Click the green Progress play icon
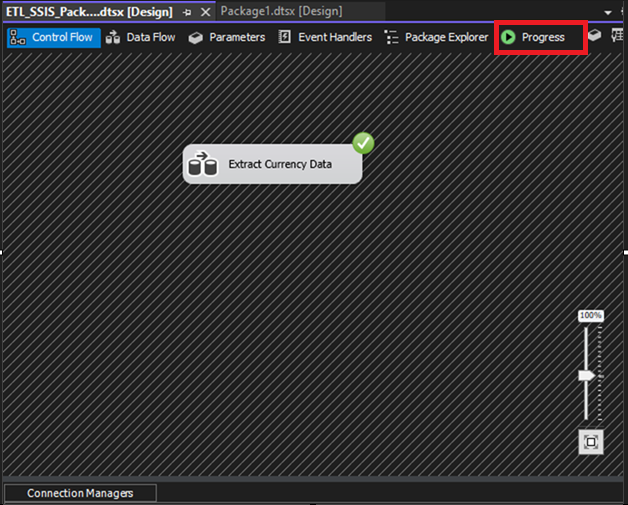 [x=508, y=37]
